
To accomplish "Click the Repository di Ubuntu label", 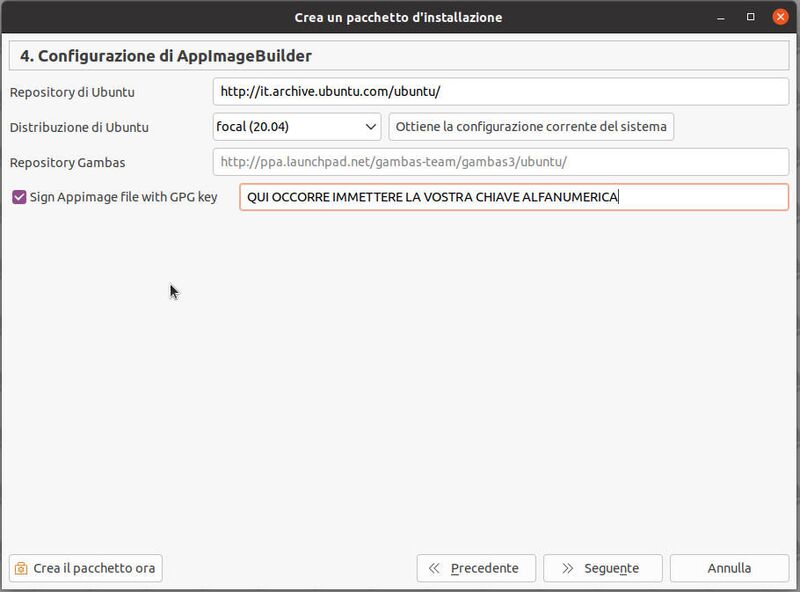I will point(72,92).
